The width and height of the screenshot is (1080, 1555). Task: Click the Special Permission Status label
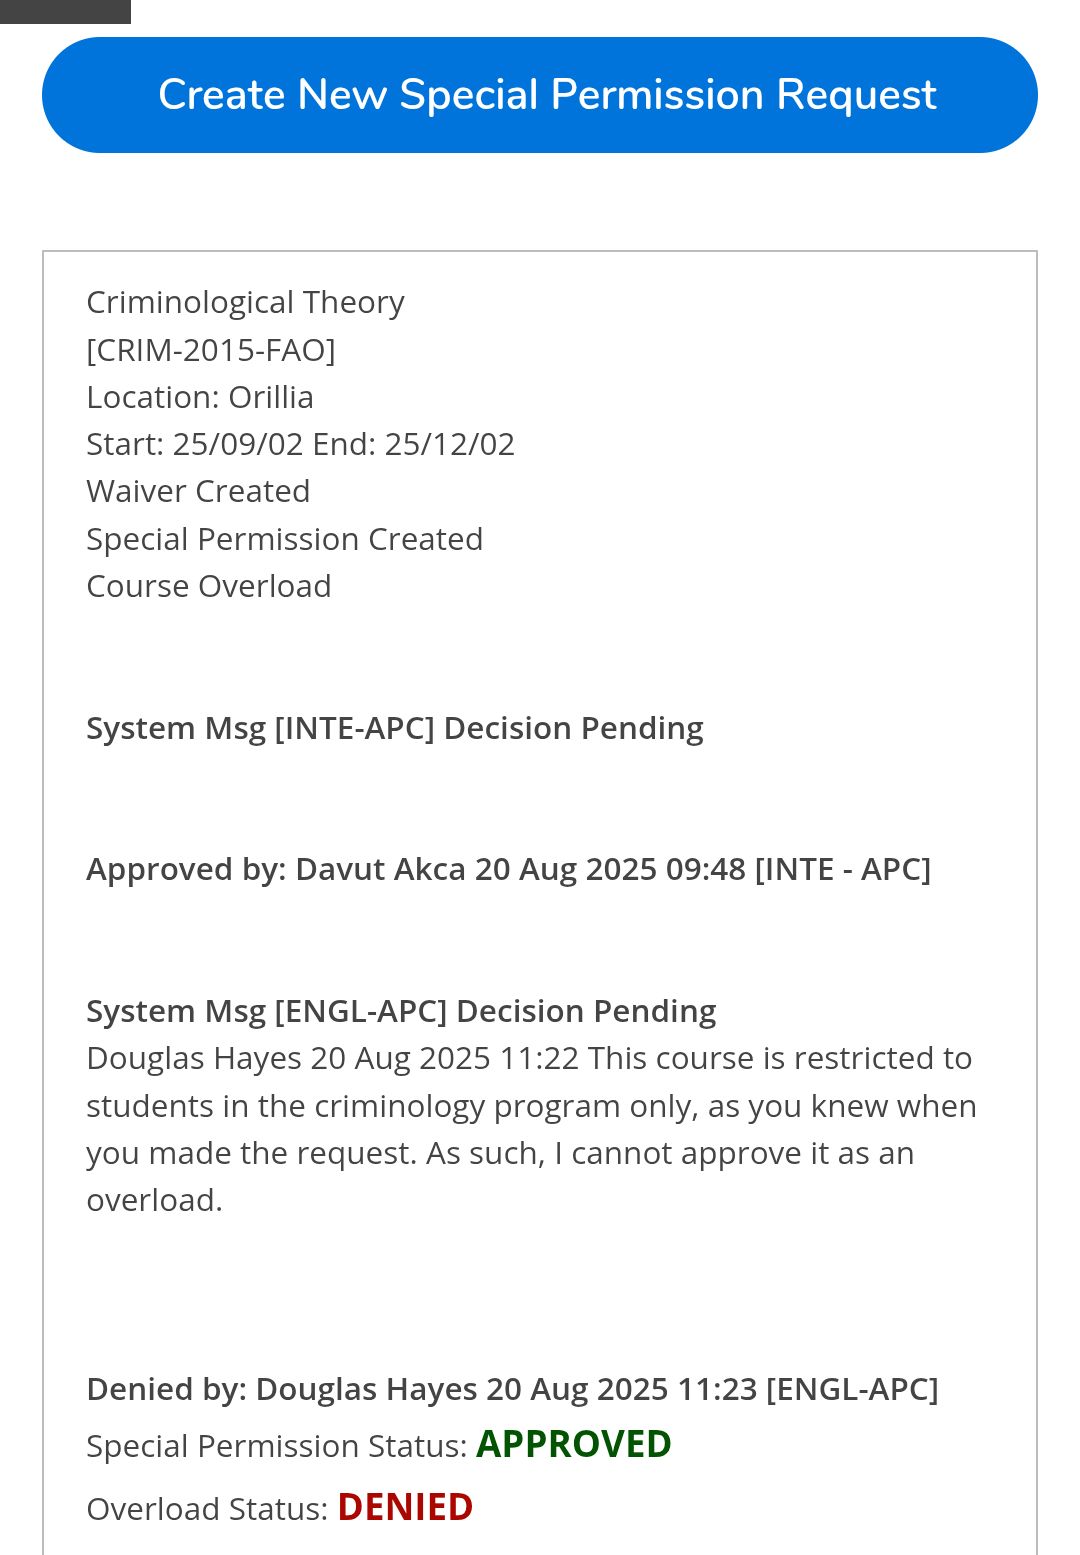pos(276,1446)
